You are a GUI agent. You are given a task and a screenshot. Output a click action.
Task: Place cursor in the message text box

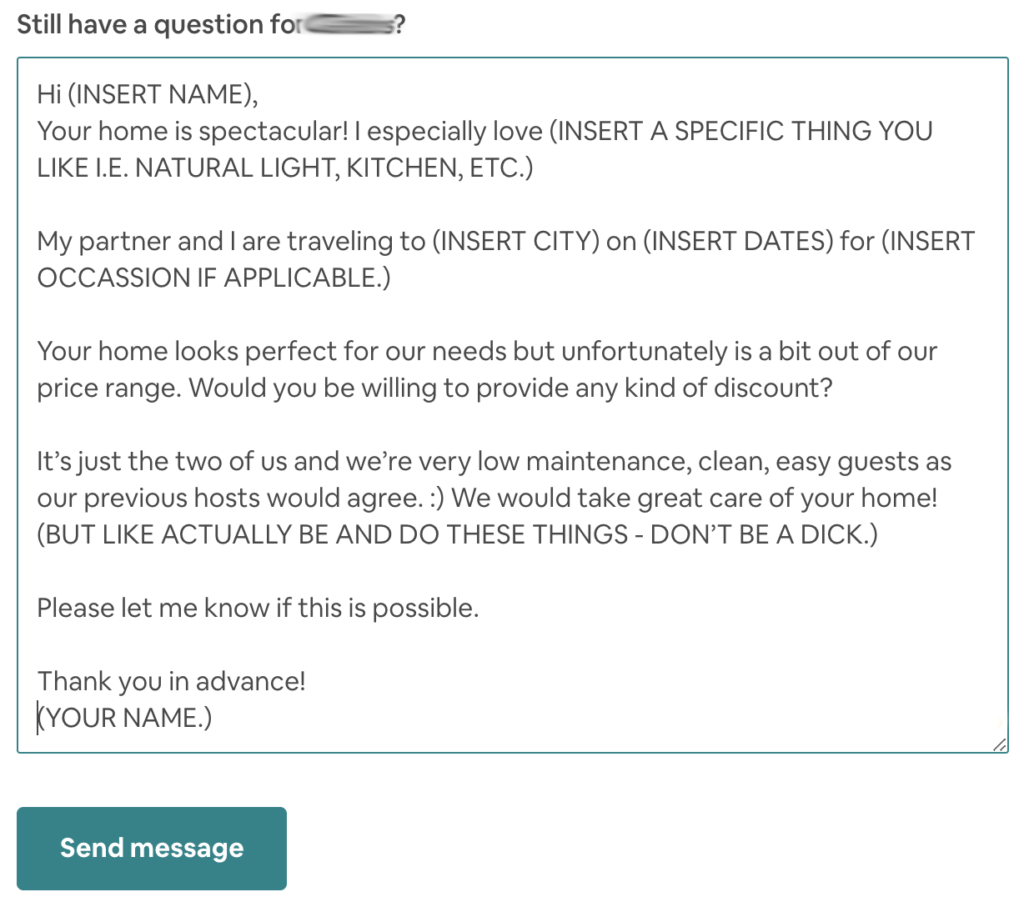(513, 405)
